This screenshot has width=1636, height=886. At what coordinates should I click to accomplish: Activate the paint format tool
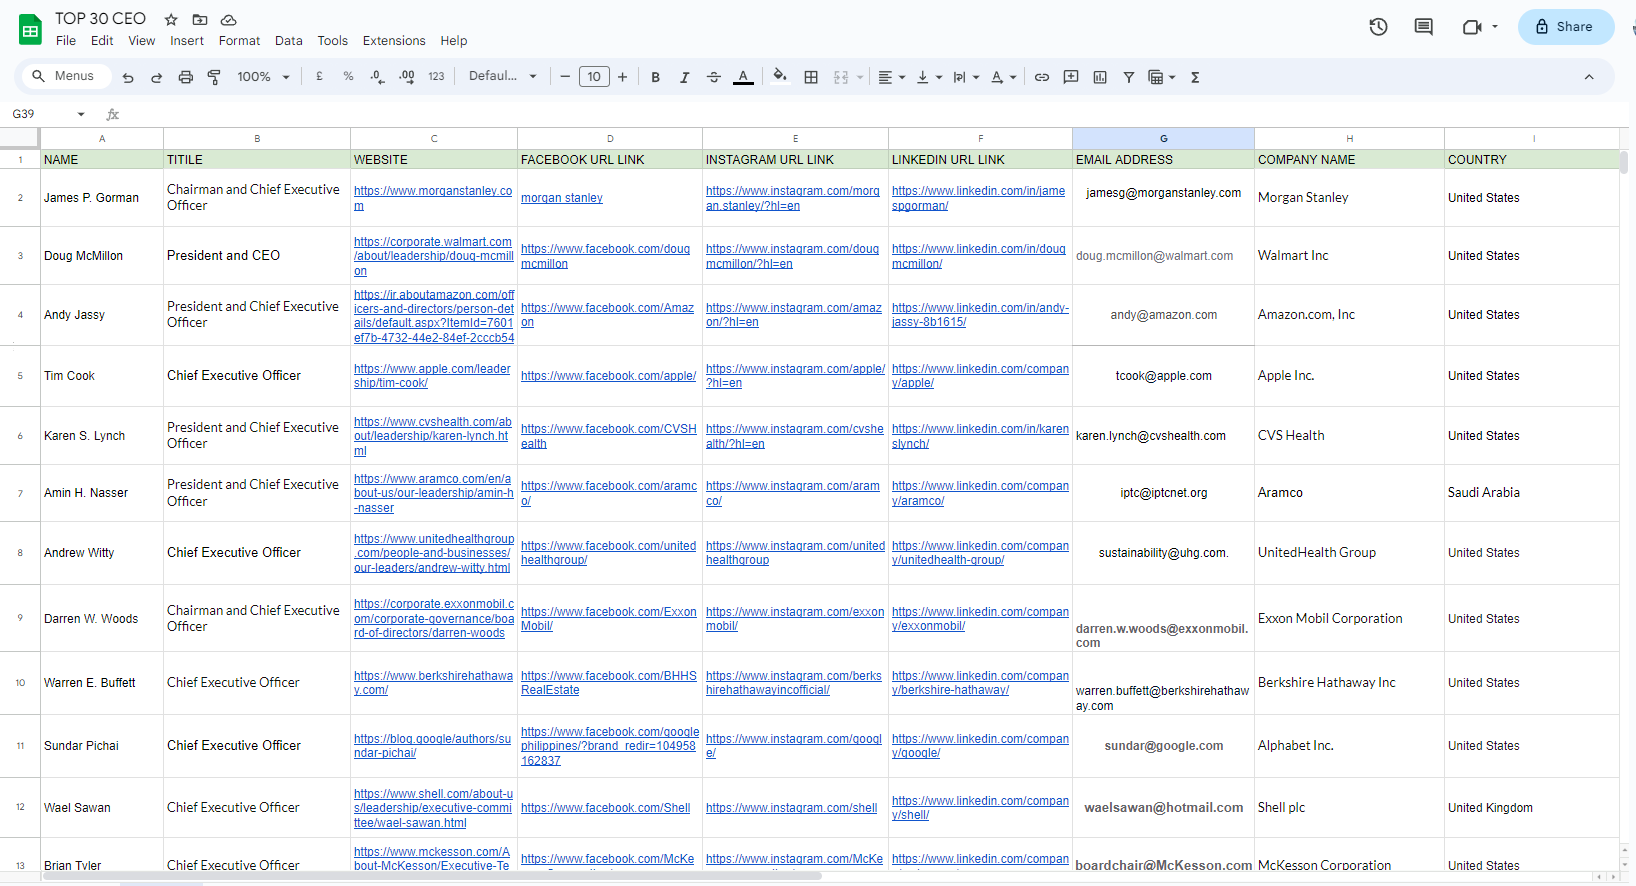[214, 77]
